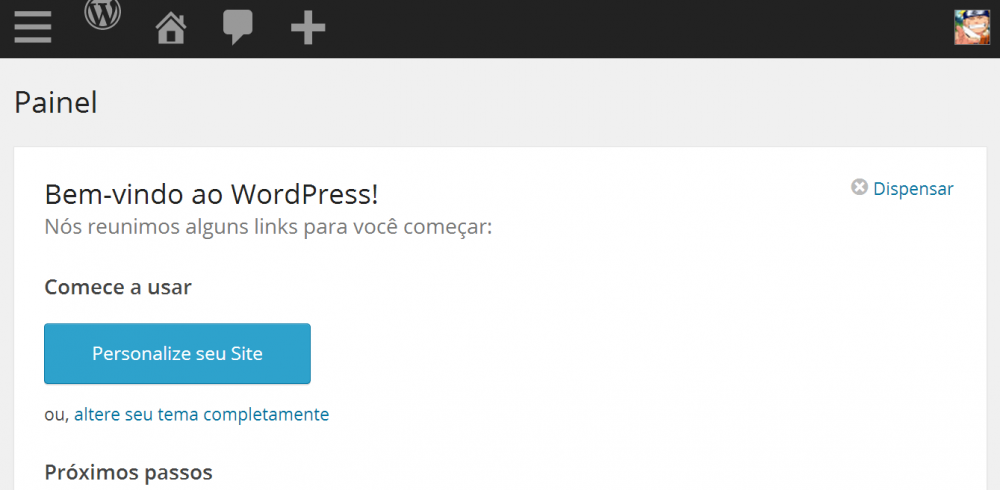Click the circled X icon beside Dispensar
Viewport: 1000px width, 490px height.
(859, 187)
